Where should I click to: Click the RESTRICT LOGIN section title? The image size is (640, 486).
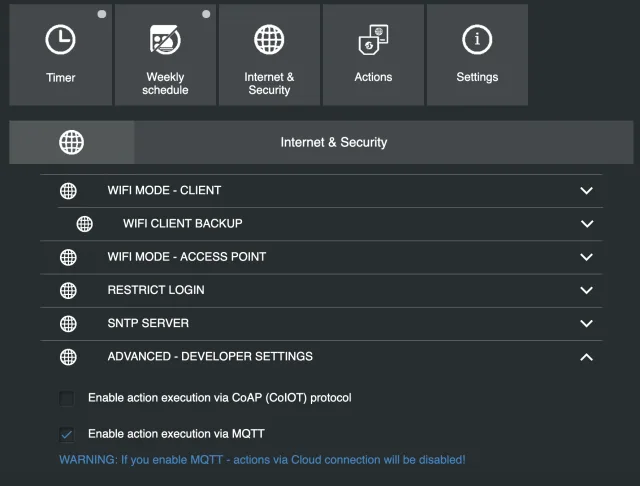click(x=155, y=290)
